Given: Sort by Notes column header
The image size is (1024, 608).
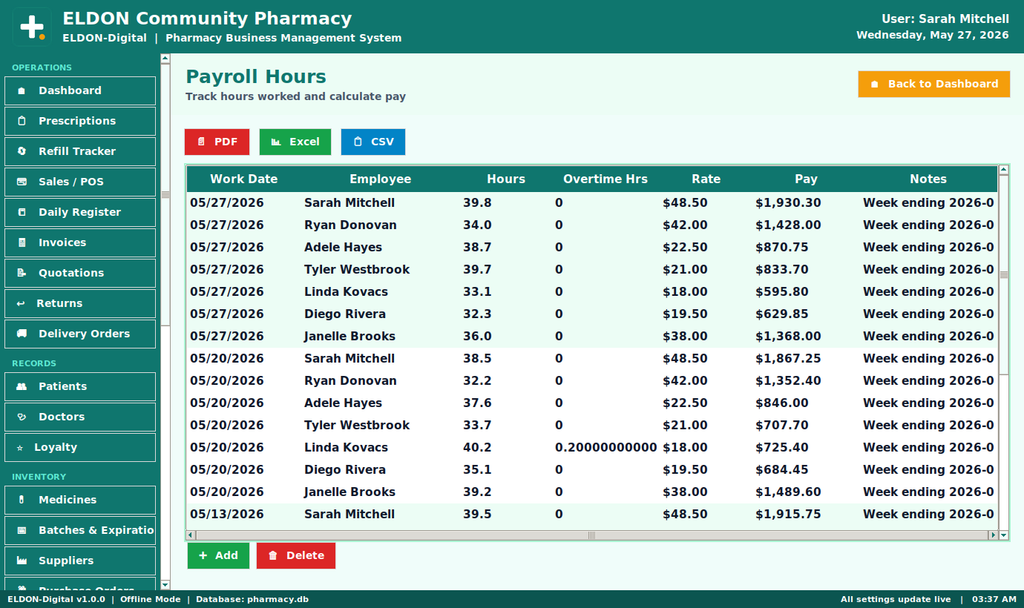Looking at the screenshot, I should (928, 179).
